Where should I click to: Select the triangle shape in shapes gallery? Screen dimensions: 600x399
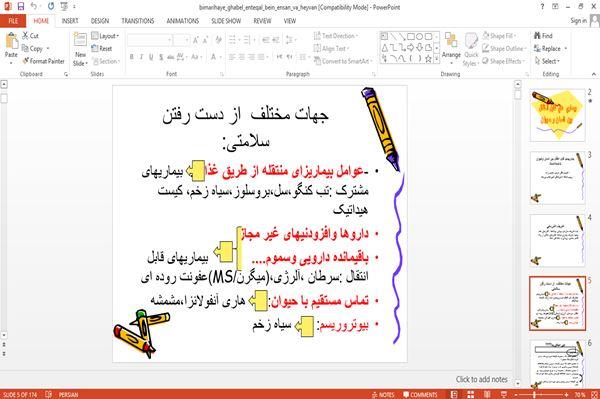[x=385, y=47]
